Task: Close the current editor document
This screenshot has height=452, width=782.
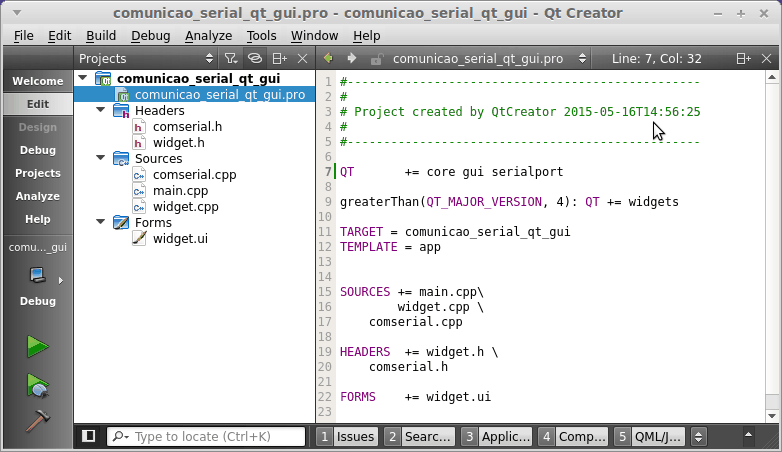Action: pos(767,58)
